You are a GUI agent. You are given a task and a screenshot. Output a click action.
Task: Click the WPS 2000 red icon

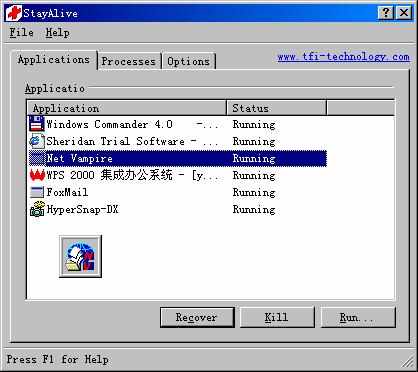[x=37, y=175]
